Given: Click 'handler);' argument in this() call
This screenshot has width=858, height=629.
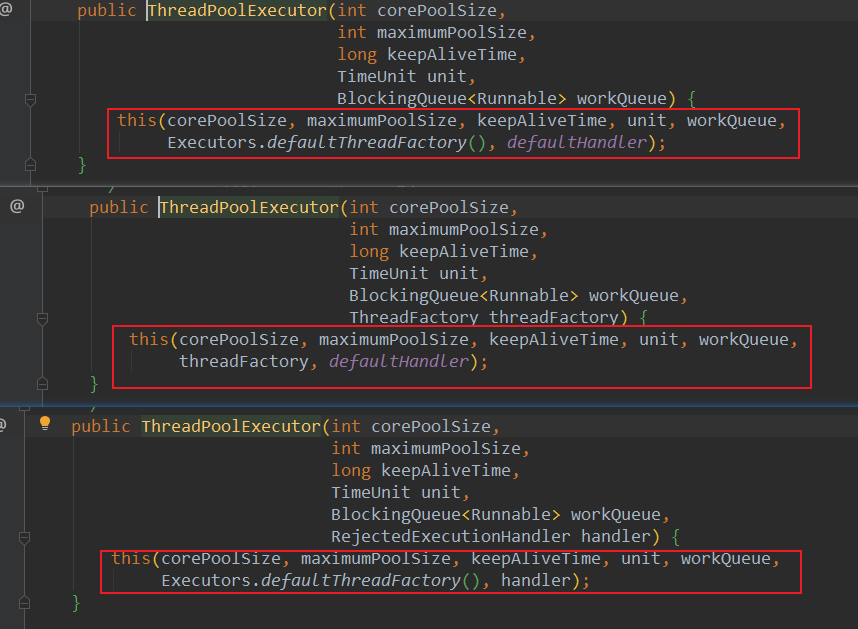Looking at the screenshot, I should (545, 580).
